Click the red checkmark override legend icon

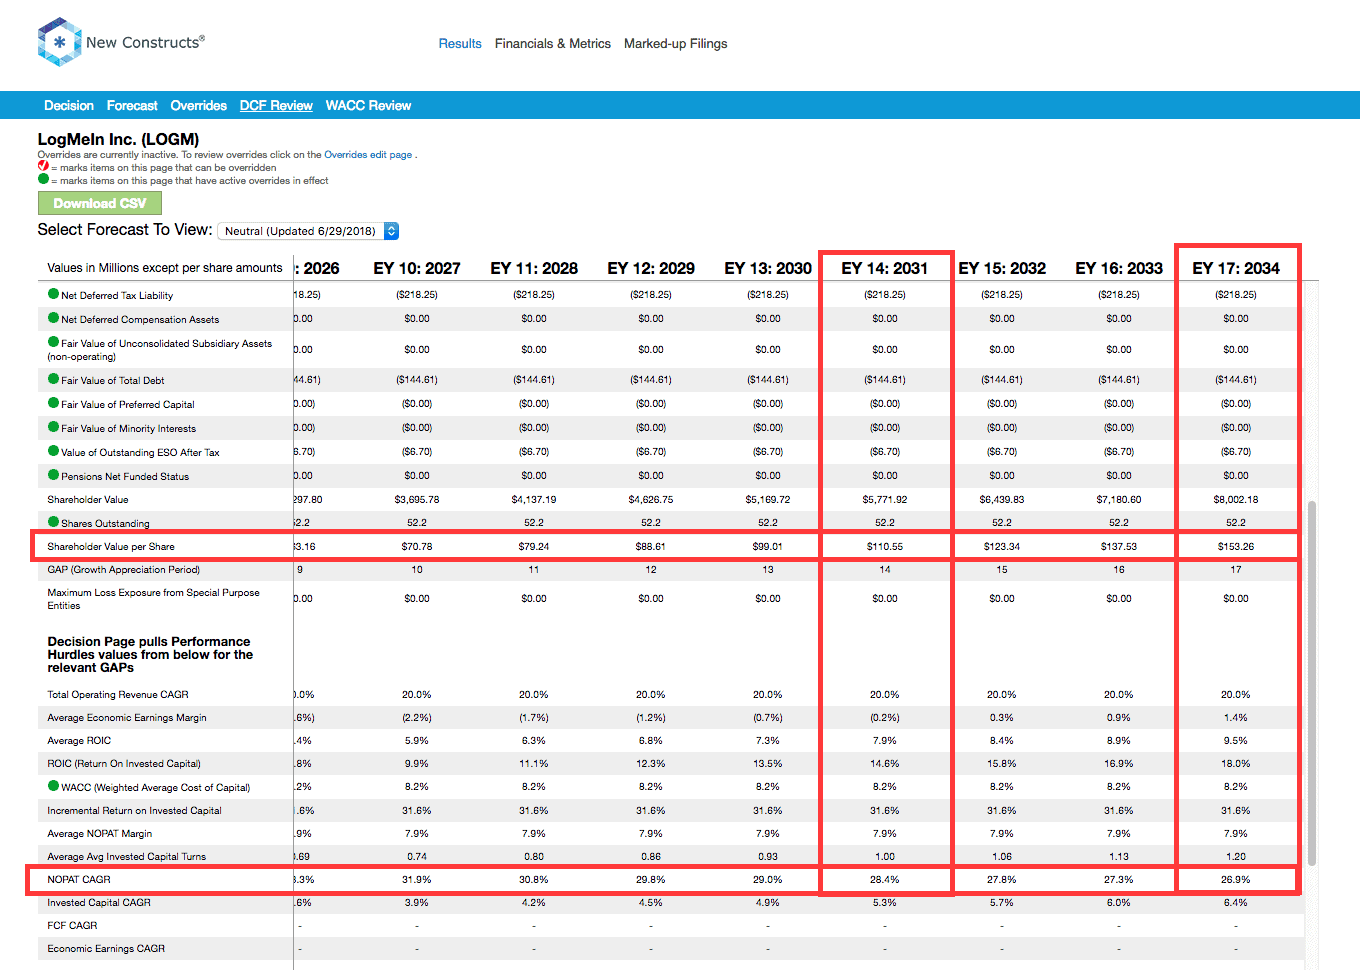(43, 166)
